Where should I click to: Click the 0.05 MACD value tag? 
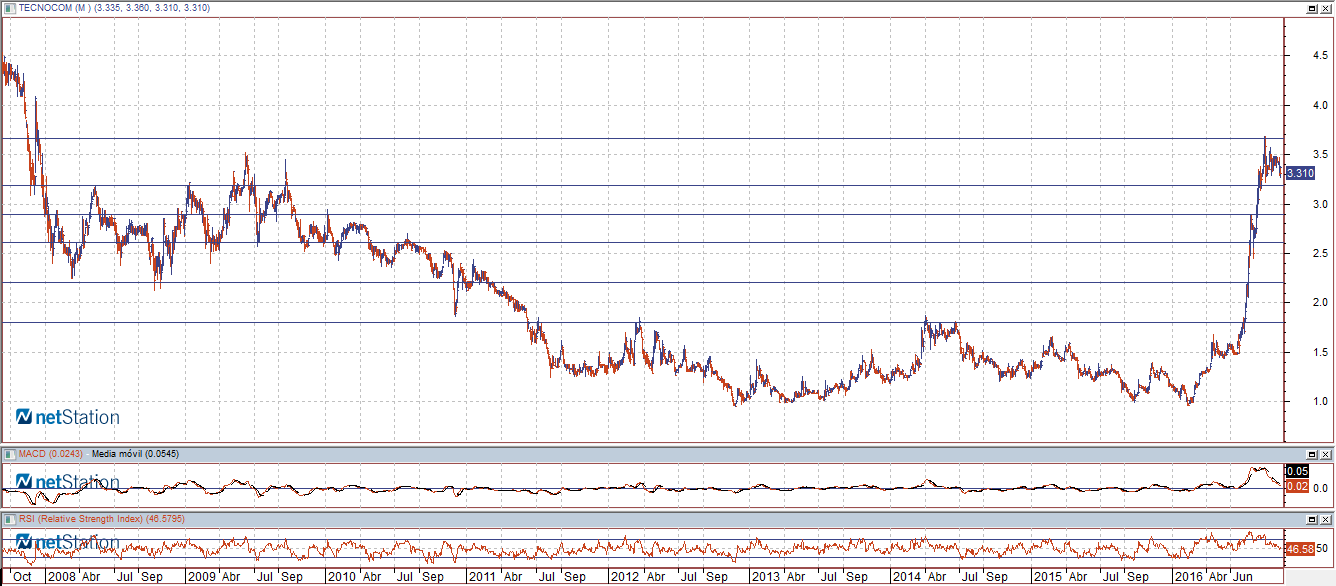coord(1297,471)
